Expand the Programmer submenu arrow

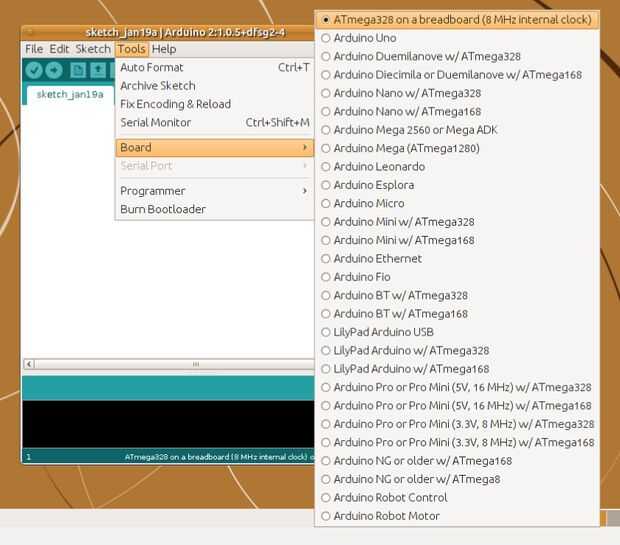[304, 191]
